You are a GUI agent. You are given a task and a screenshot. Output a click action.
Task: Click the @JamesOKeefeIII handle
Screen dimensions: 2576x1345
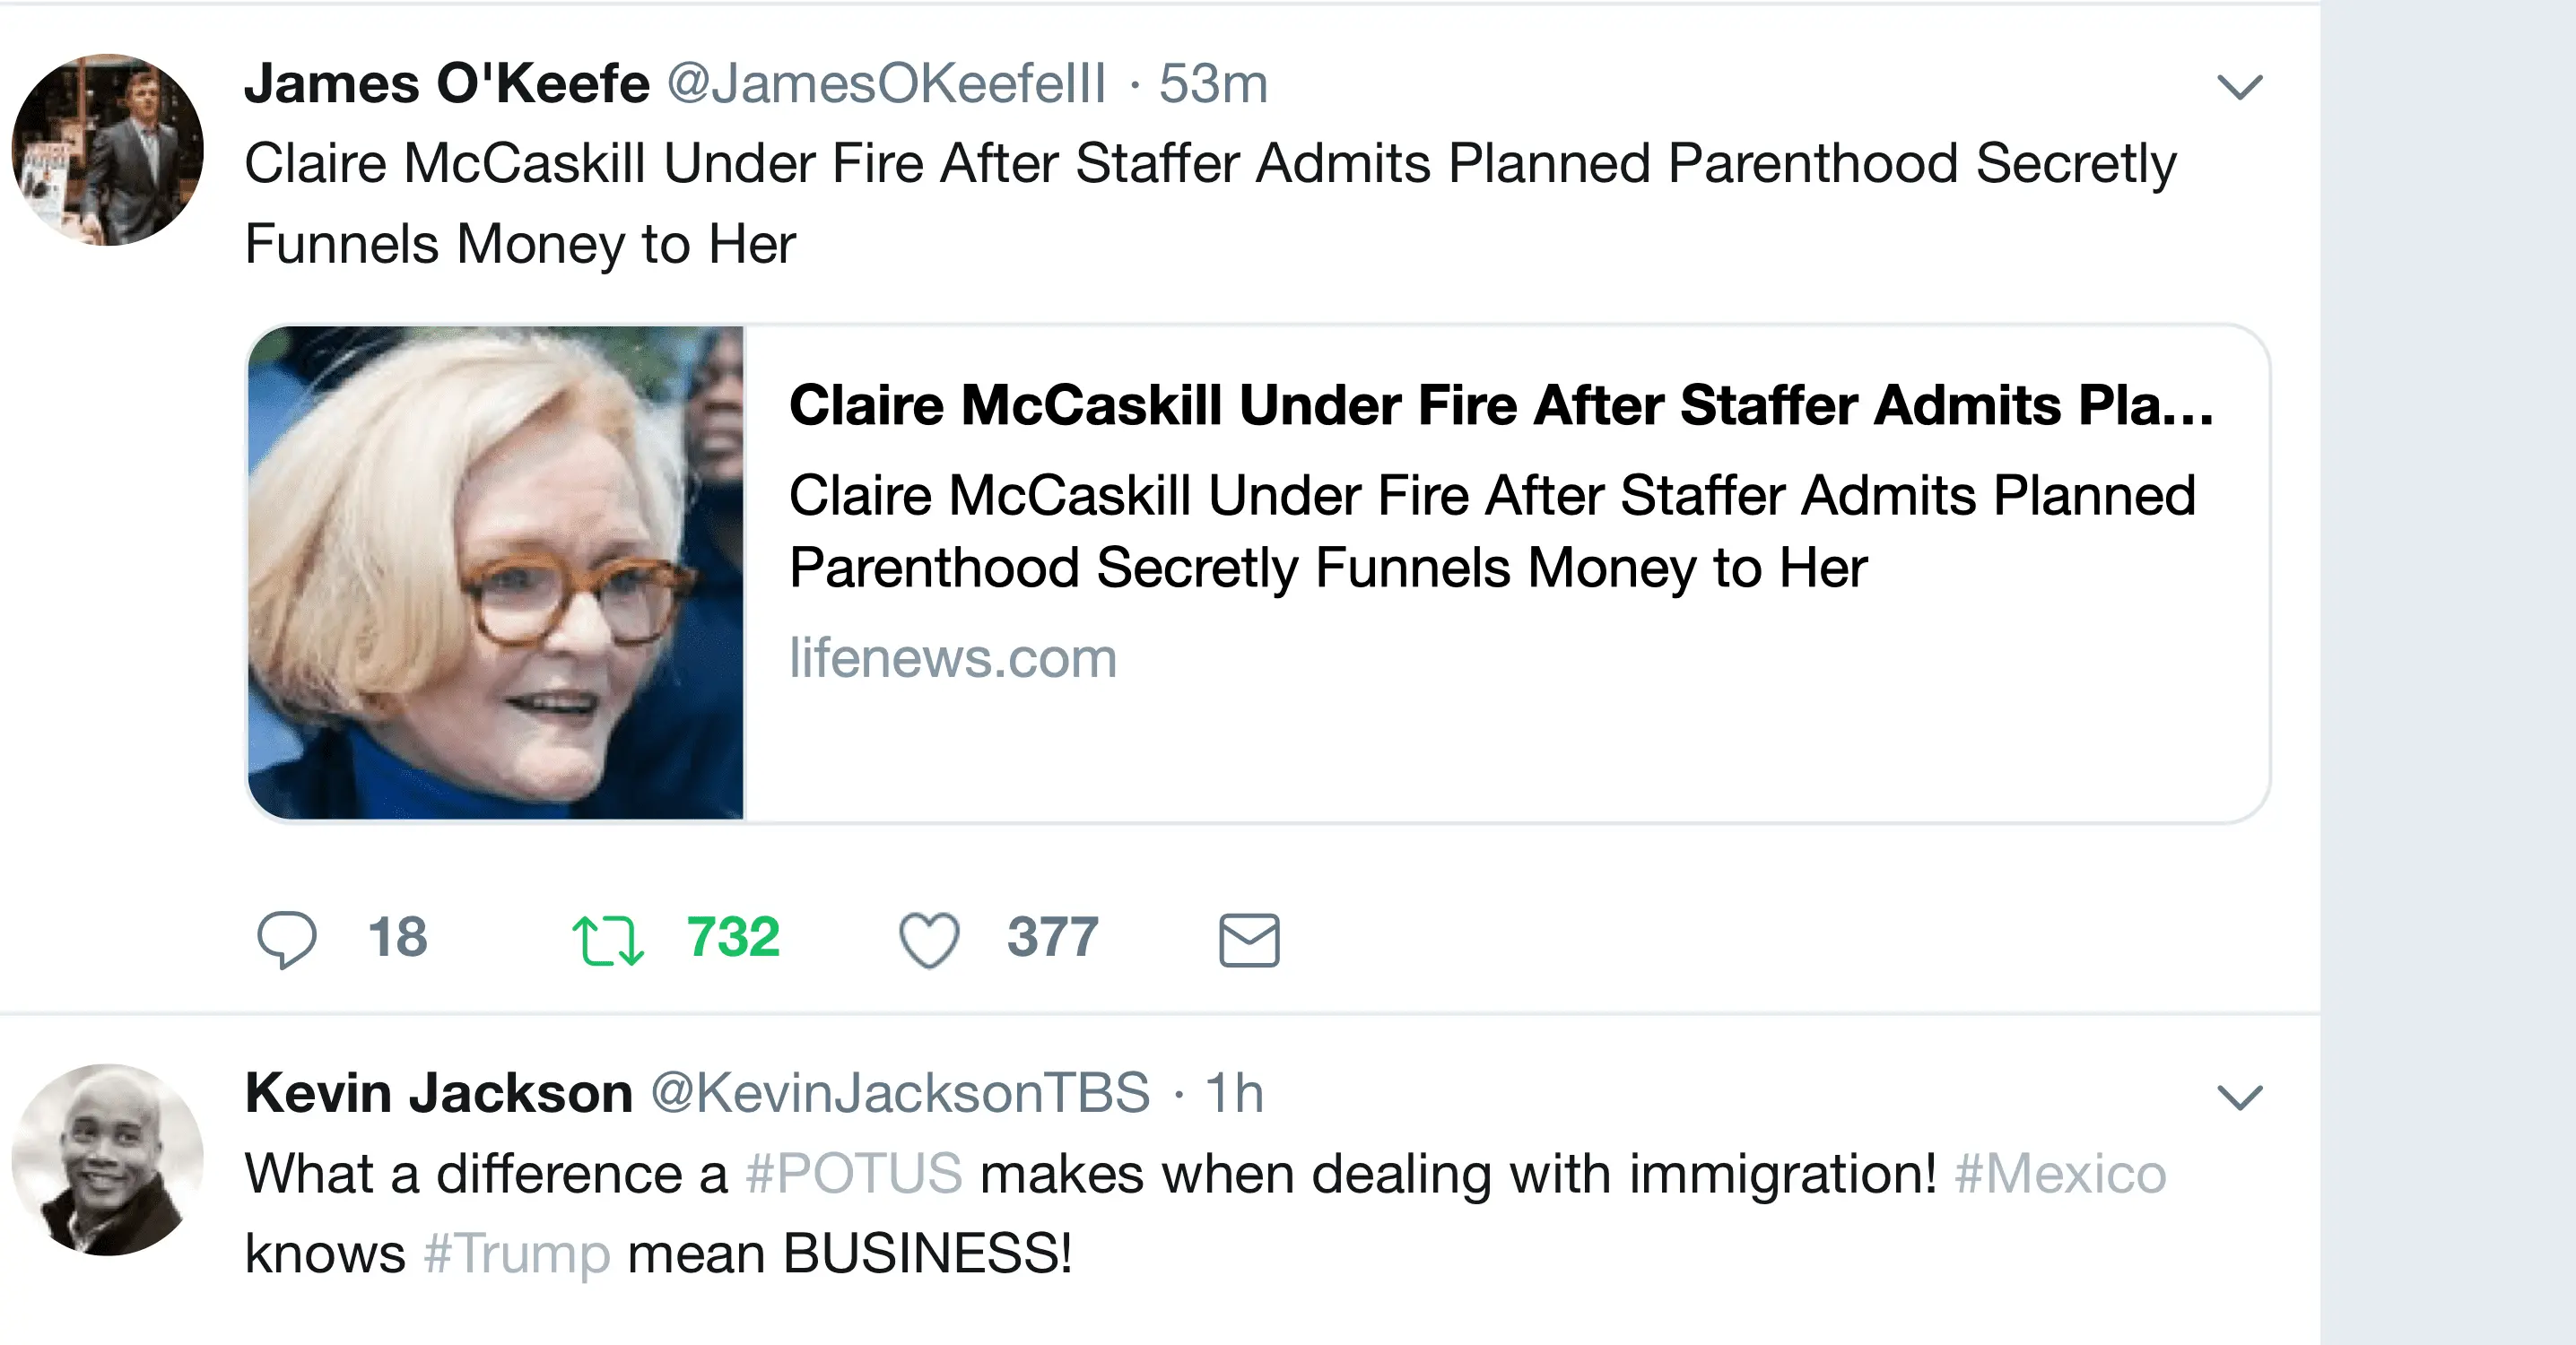(887, 83)
